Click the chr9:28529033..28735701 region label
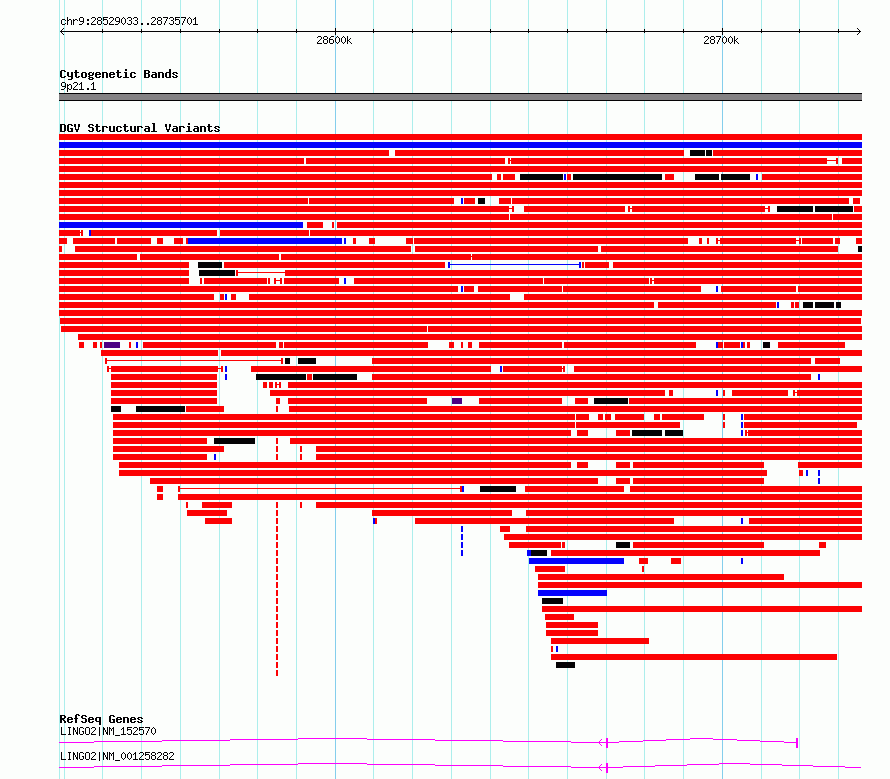 pos(129,22)
